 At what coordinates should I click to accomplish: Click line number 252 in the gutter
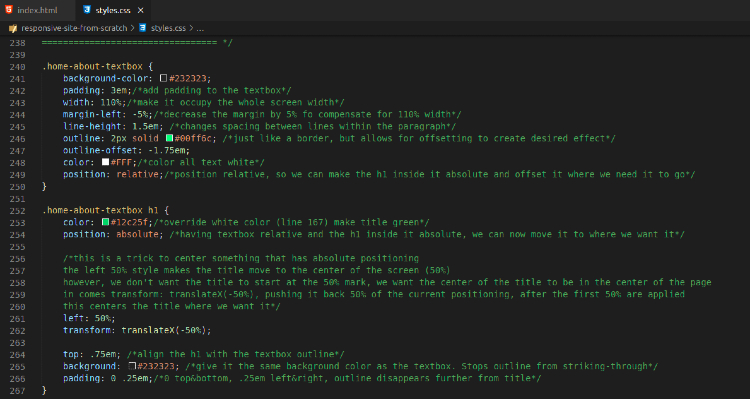17,211
